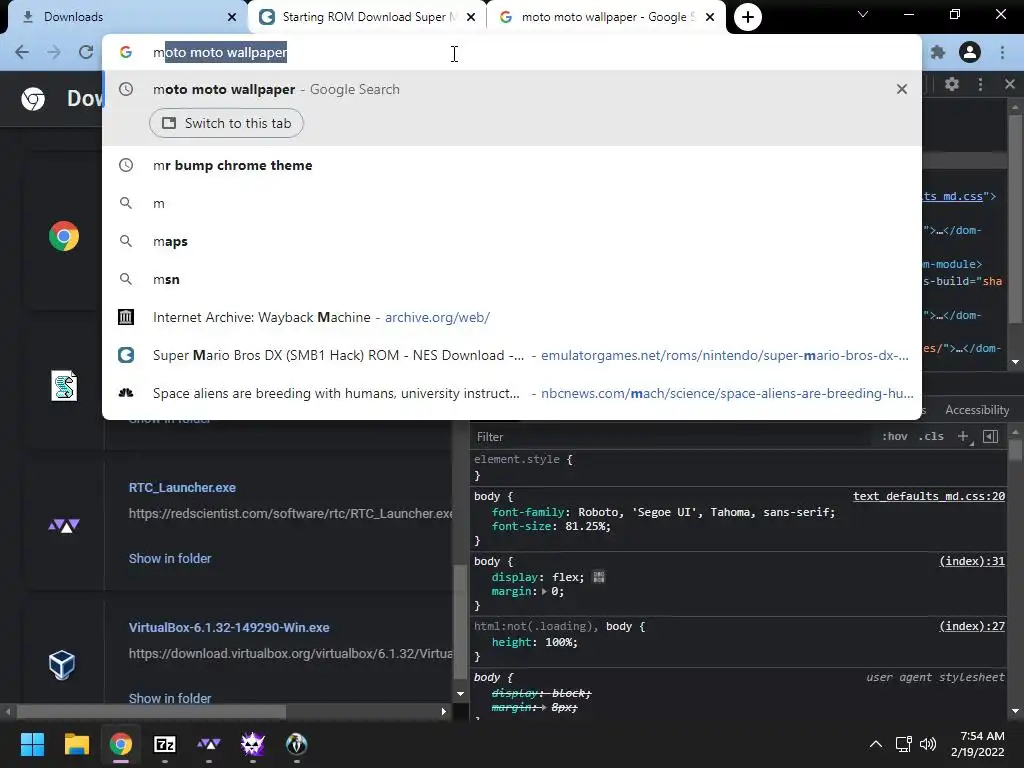The height and width of the screenshot is (768, 1024).
Task: Open RTC_Launcher.exe download link
Action: [x=182, y=488]
